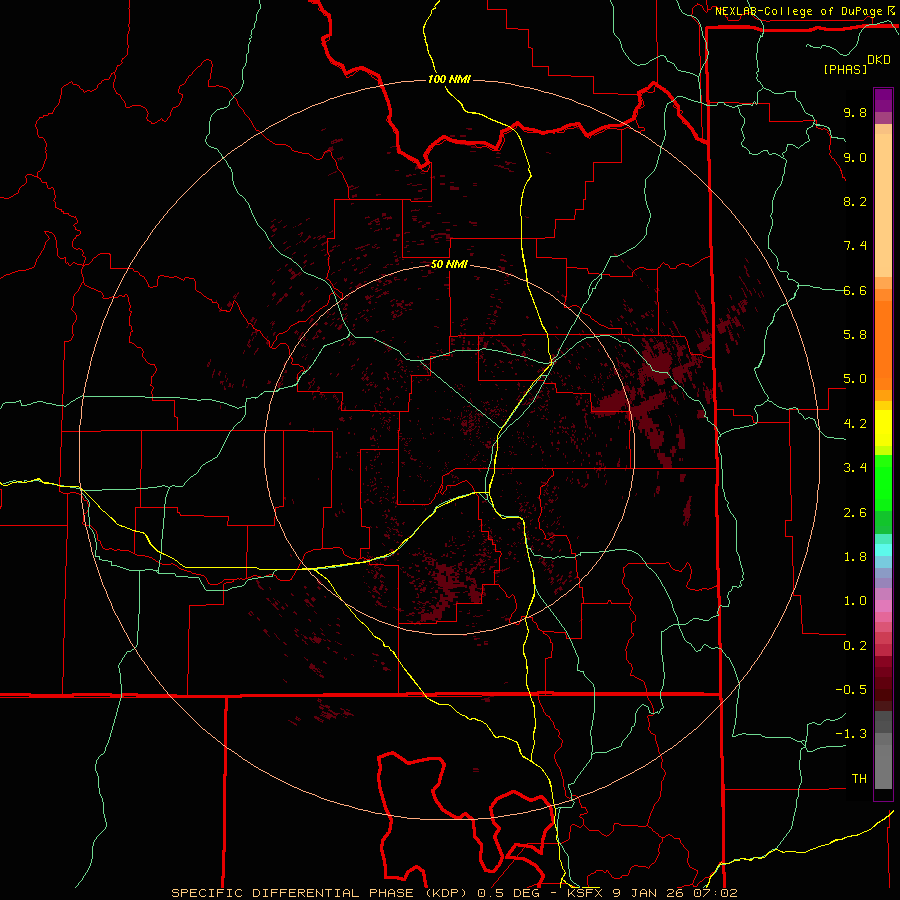
Task: Pick the bright green swatch on the color scale
Action: click(883, 482)
